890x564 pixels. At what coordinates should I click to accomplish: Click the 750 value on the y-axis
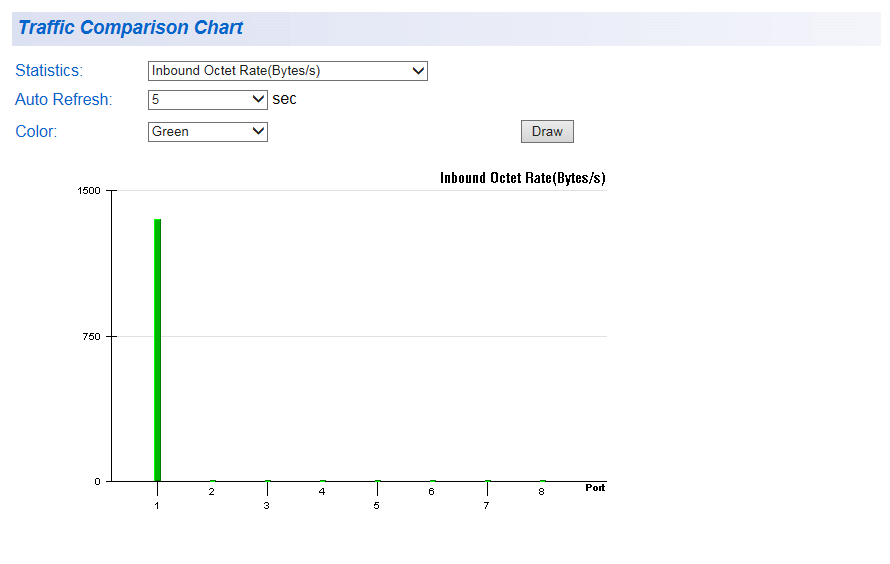point(91,336)
